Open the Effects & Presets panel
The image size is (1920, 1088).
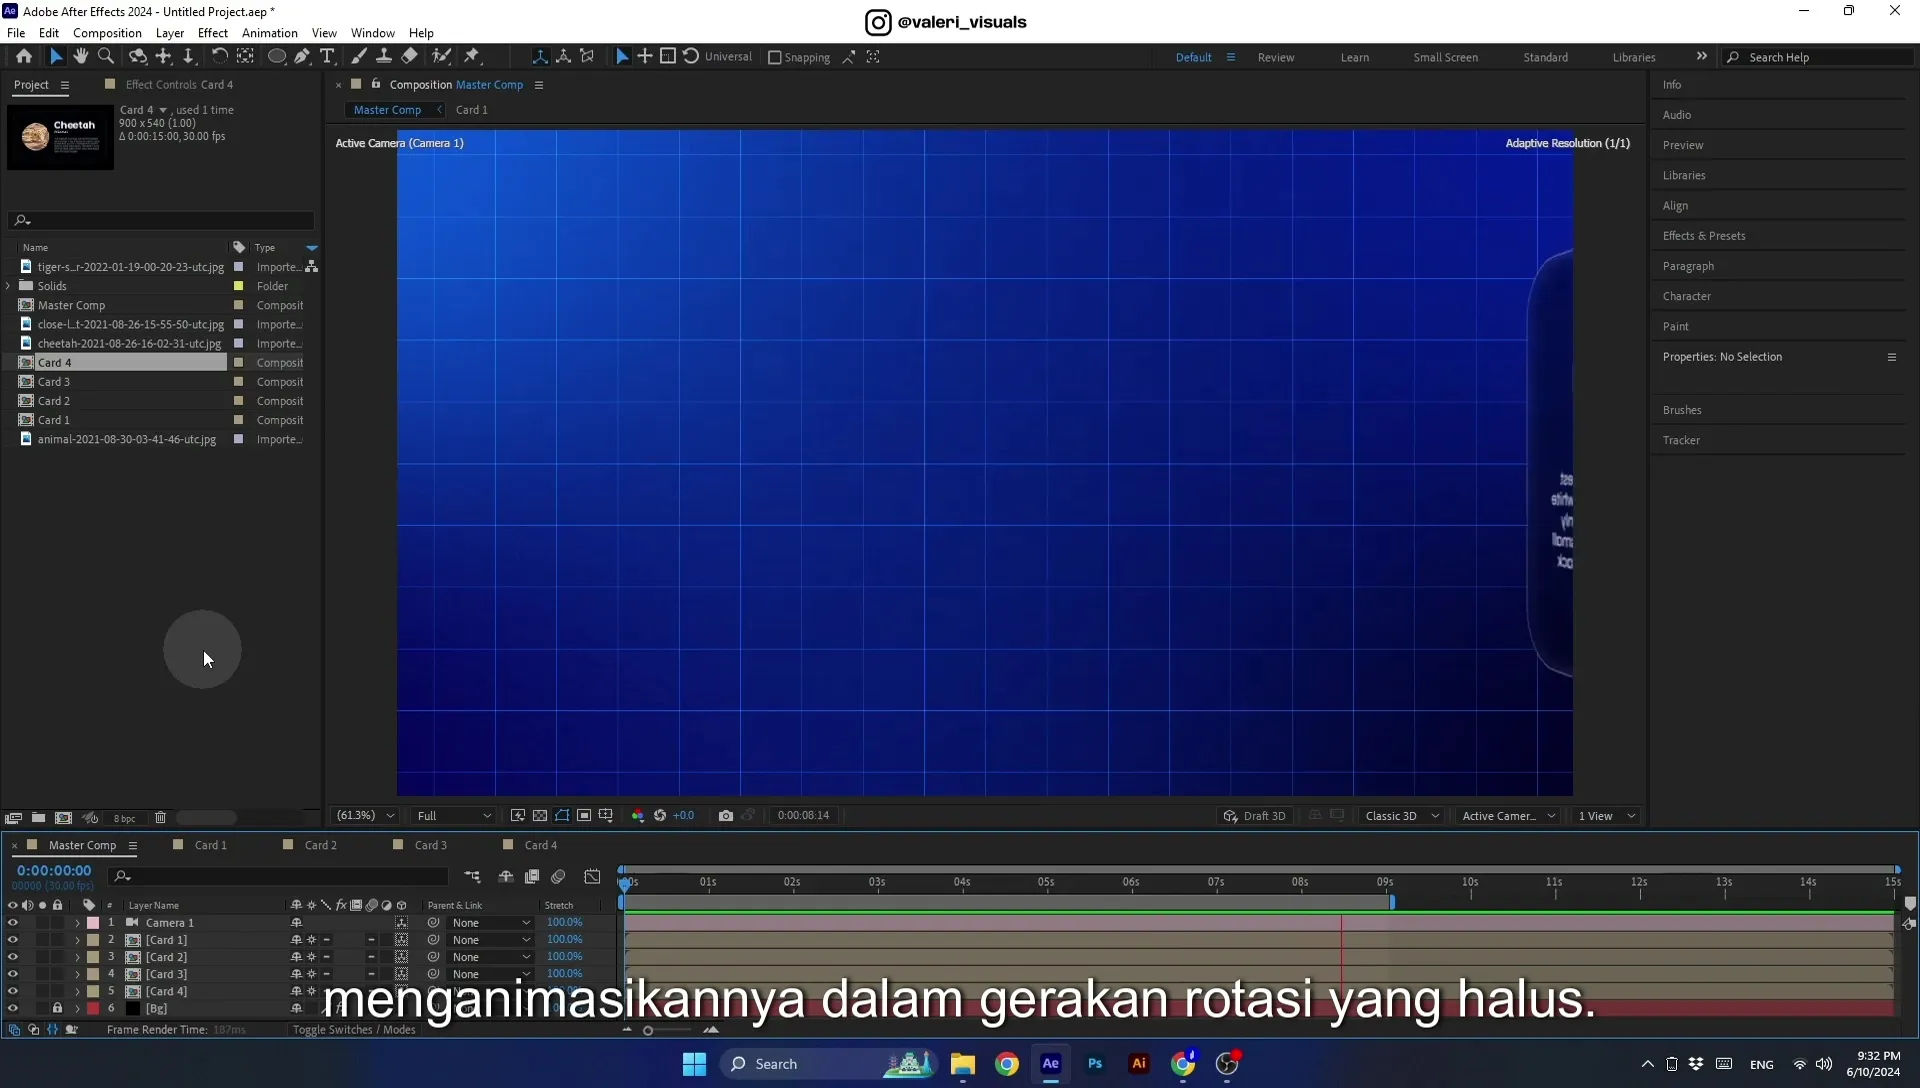1704,236
